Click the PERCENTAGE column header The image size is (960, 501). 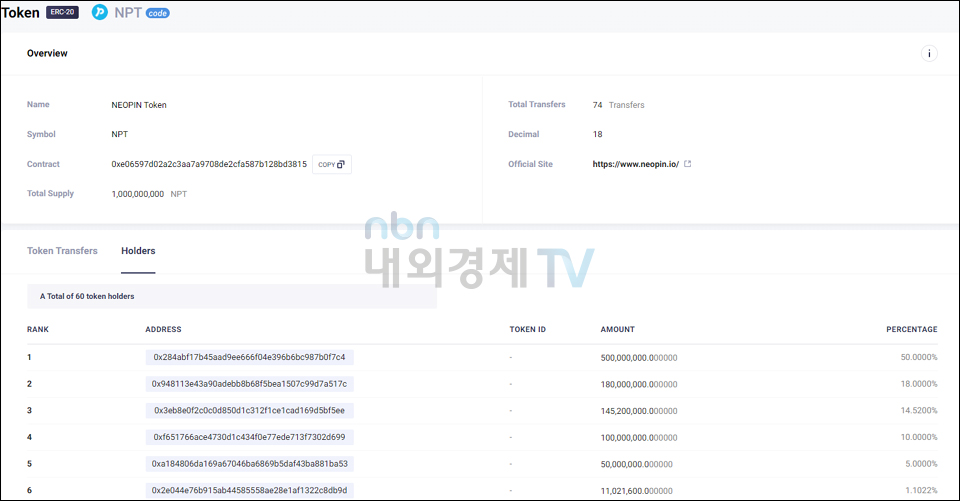click(912, 330)
